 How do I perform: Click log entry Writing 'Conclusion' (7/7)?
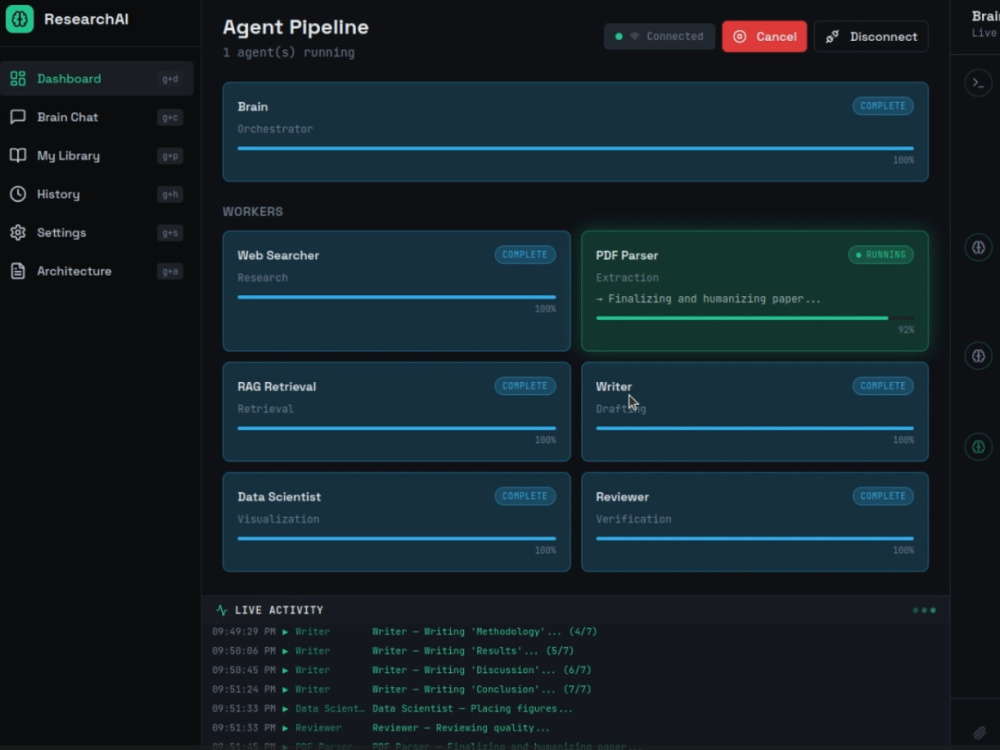482,689
